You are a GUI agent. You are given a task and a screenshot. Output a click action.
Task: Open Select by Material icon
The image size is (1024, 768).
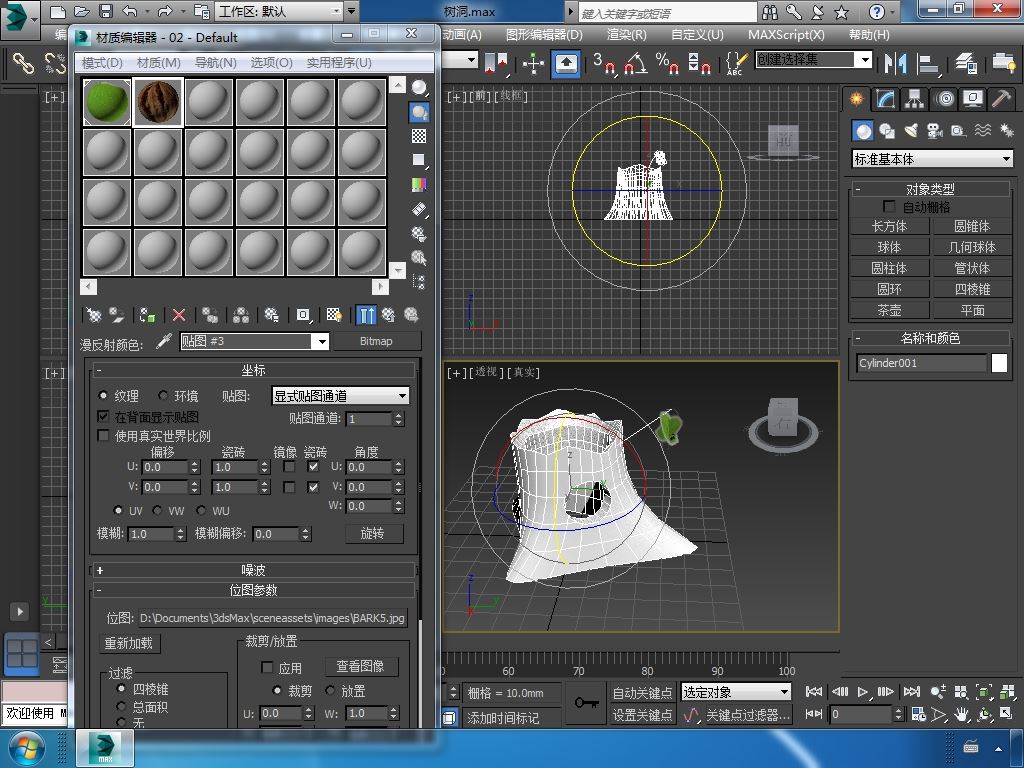coord(419,258)
